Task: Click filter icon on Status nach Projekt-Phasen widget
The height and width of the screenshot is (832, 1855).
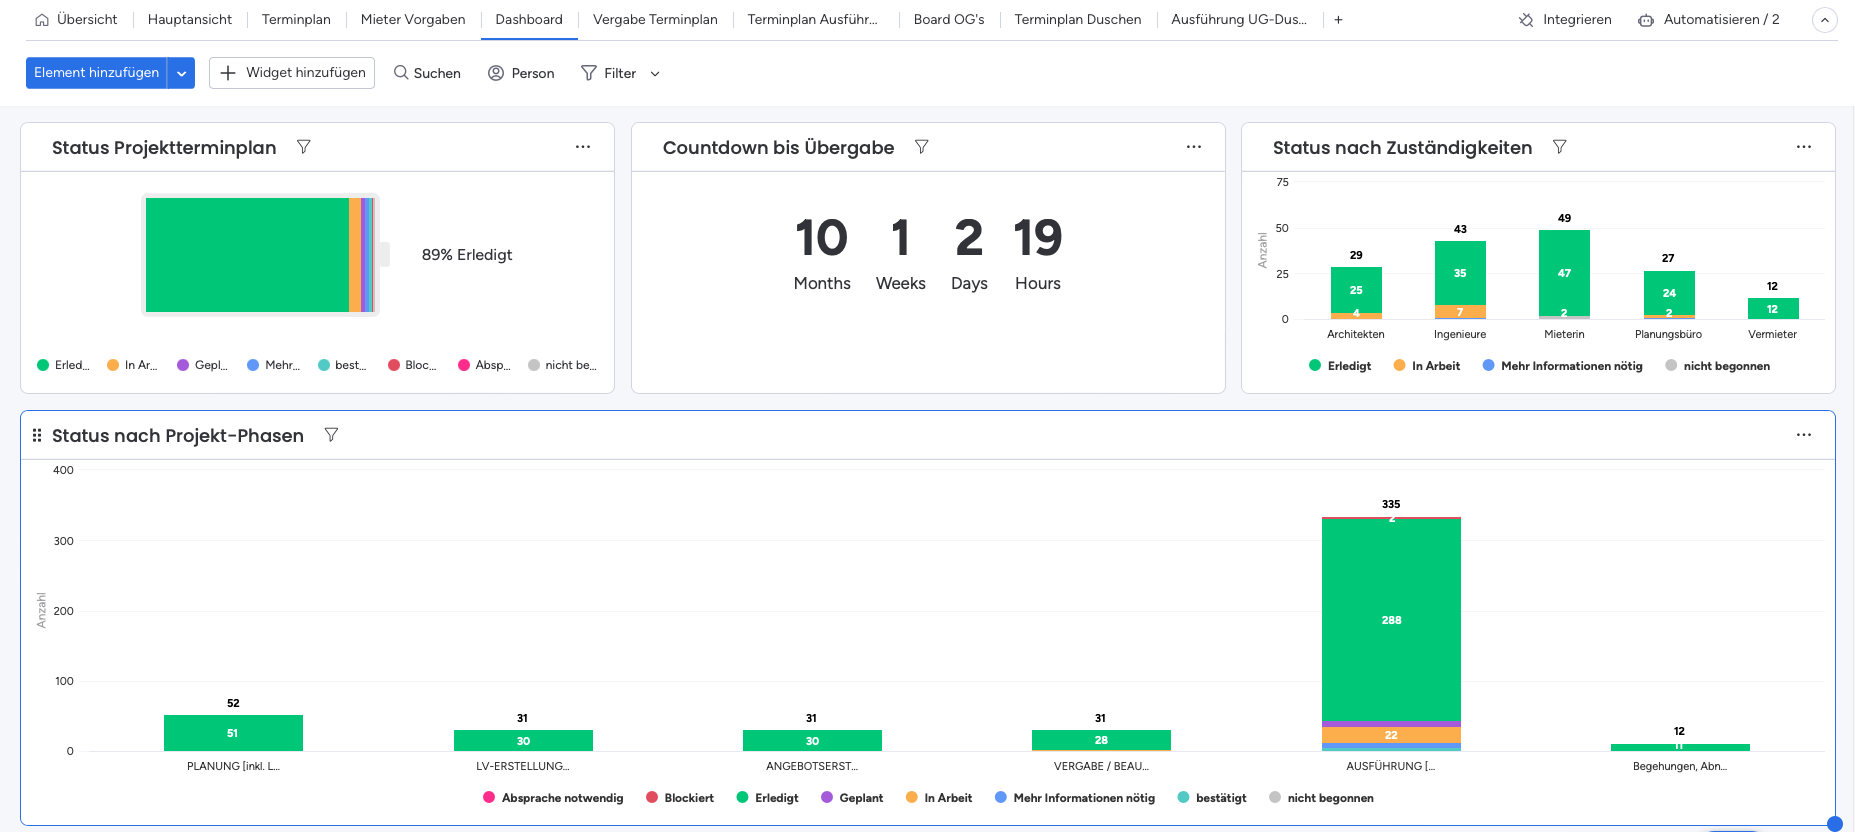Action: pos(331,435)
